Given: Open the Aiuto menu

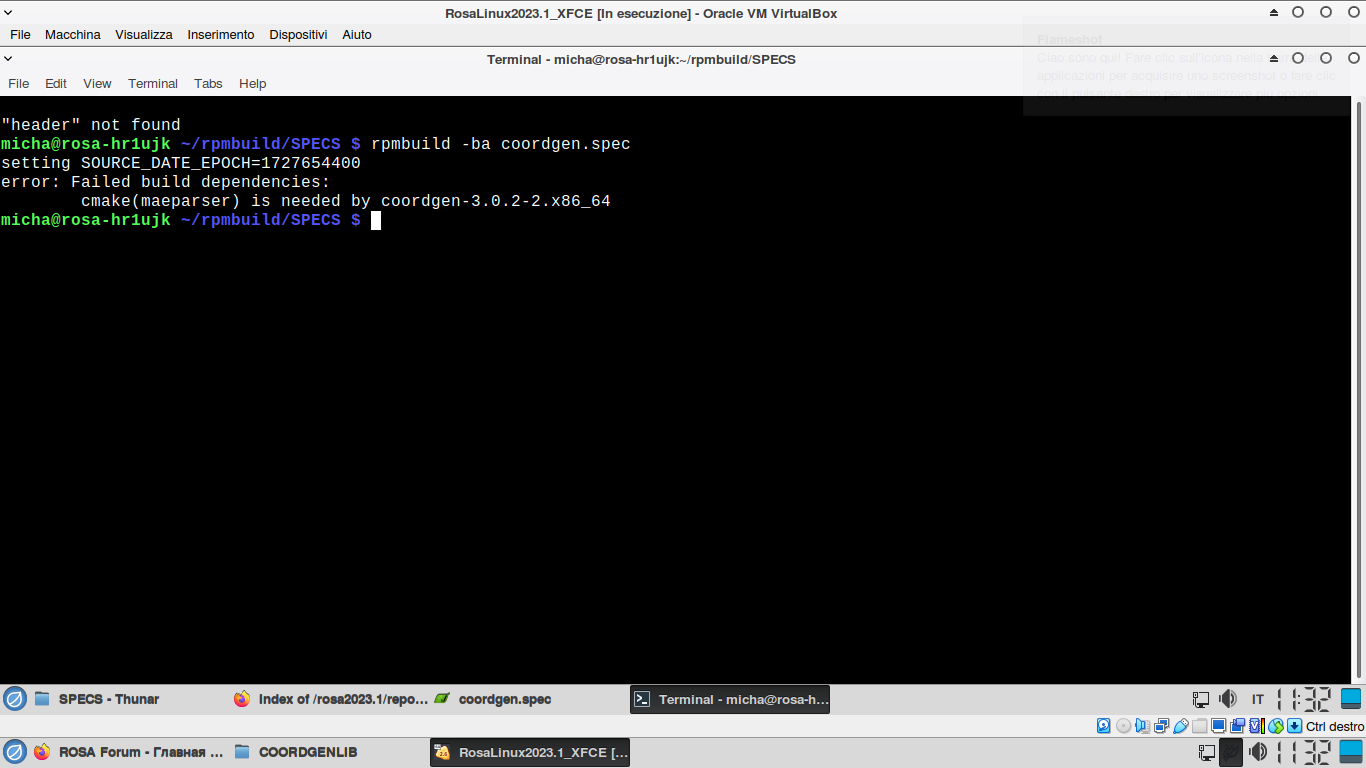Looking at the screenshot, I should (x=357, y=34).
